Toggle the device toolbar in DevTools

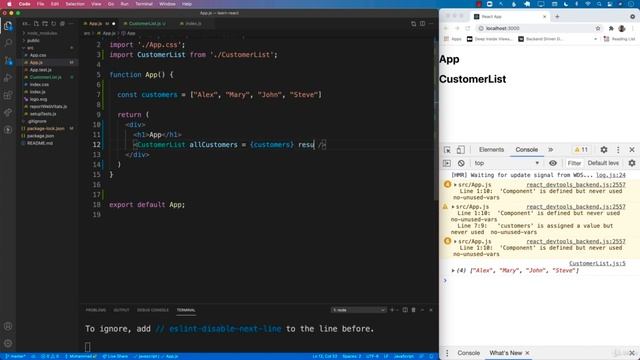[x=460, y=150]
